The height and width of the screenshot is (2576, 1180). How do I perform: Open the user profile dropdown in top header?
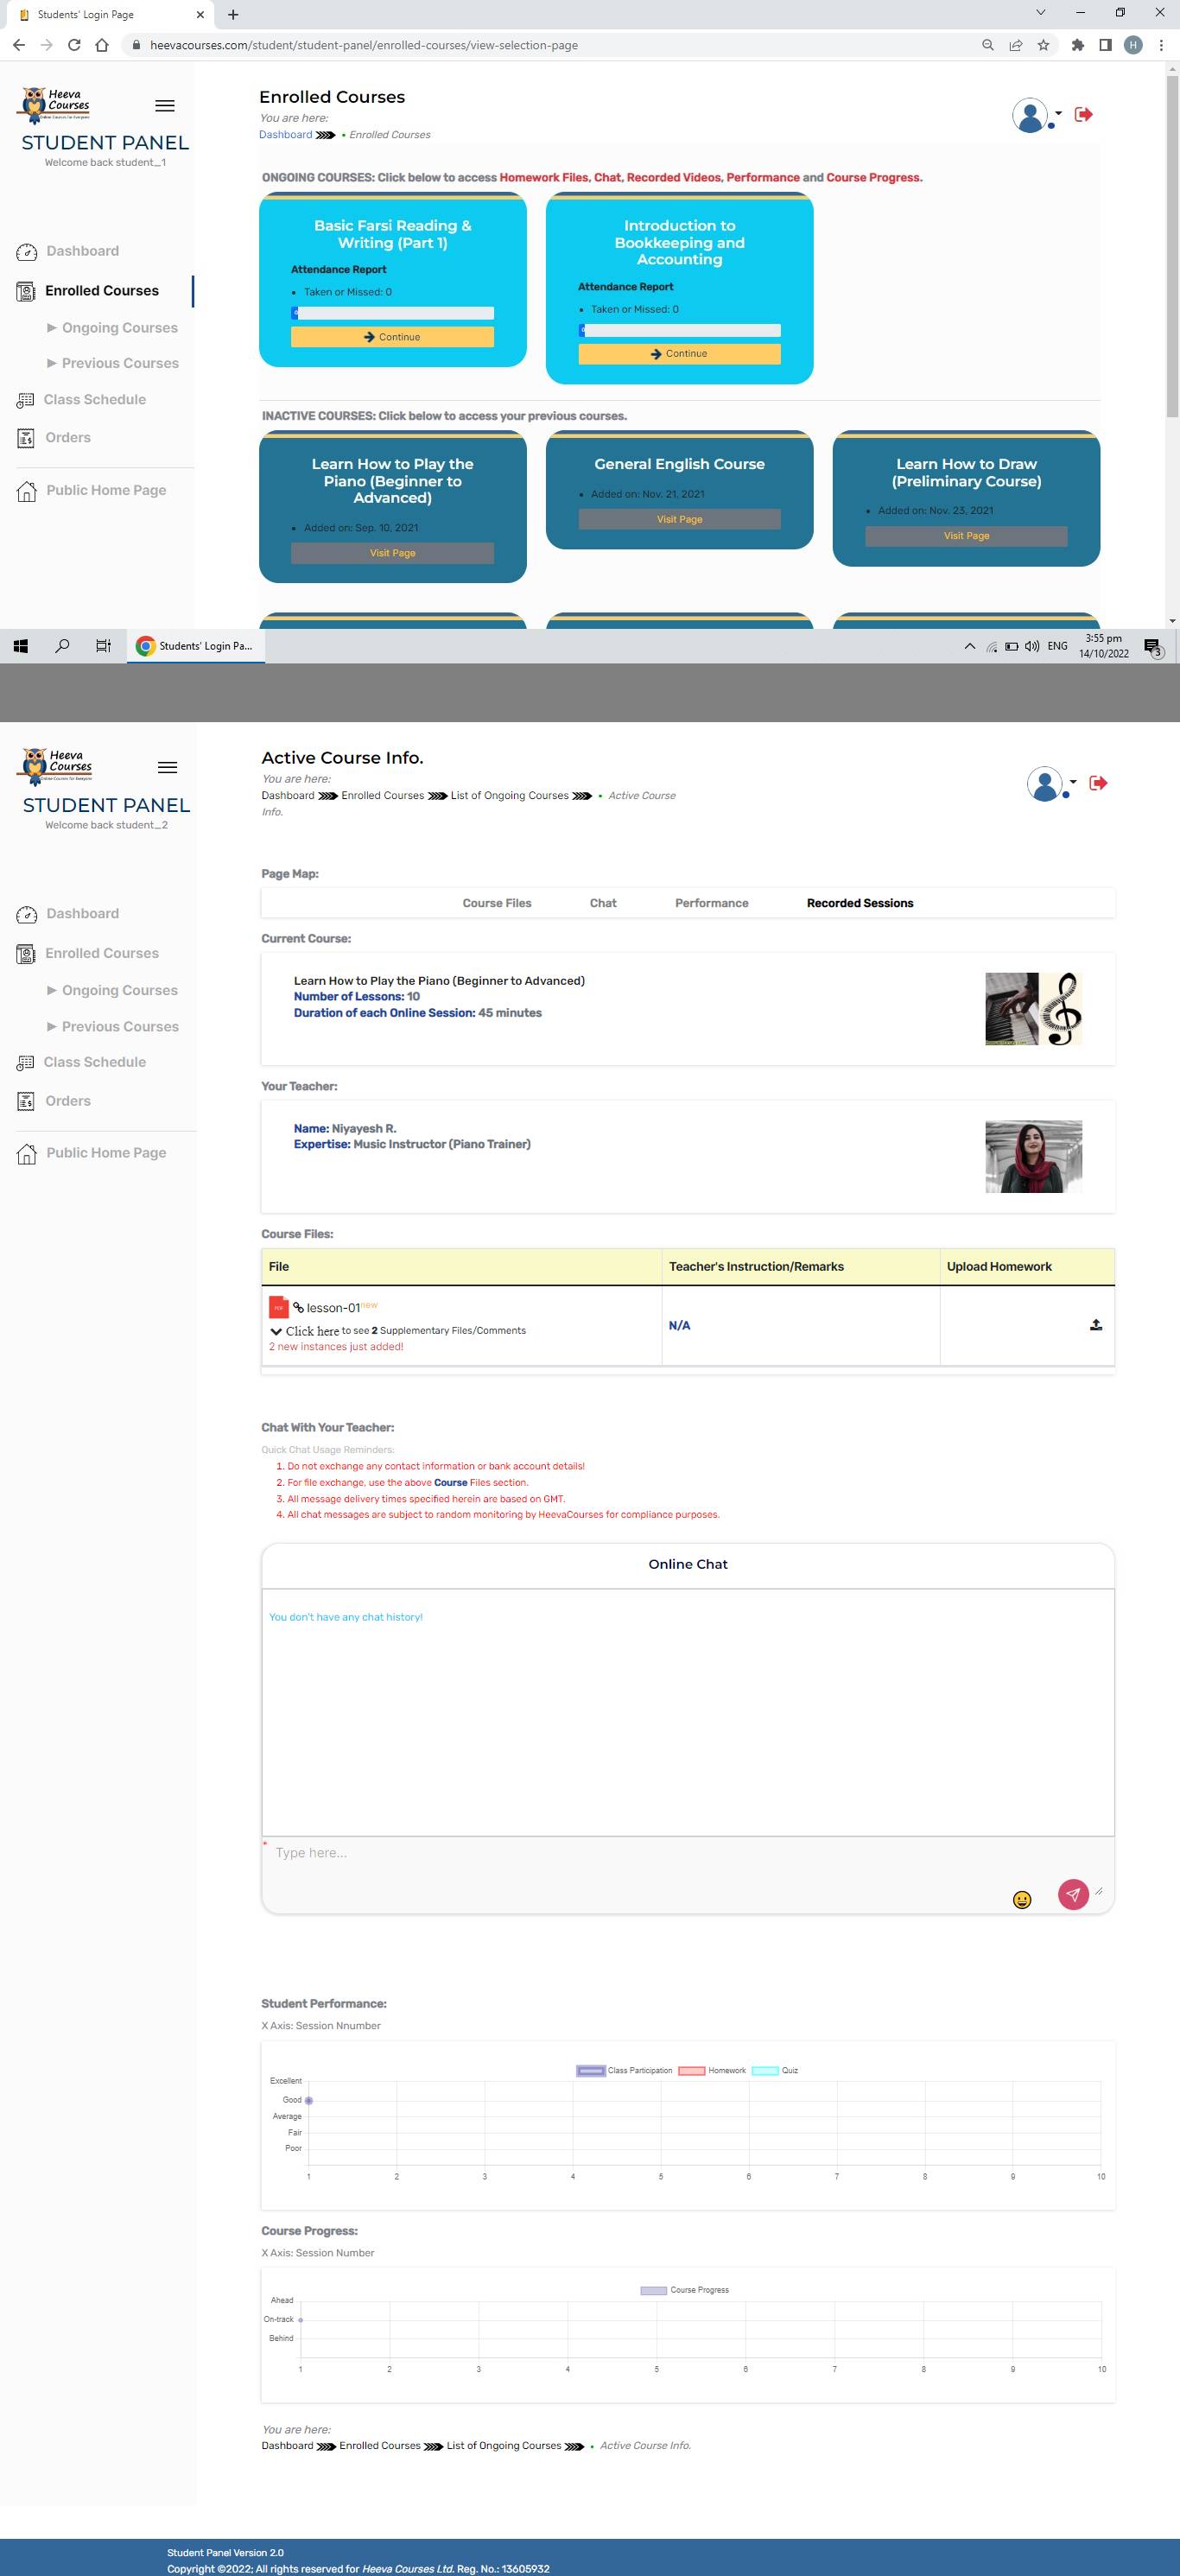(x=1036, y=115)
